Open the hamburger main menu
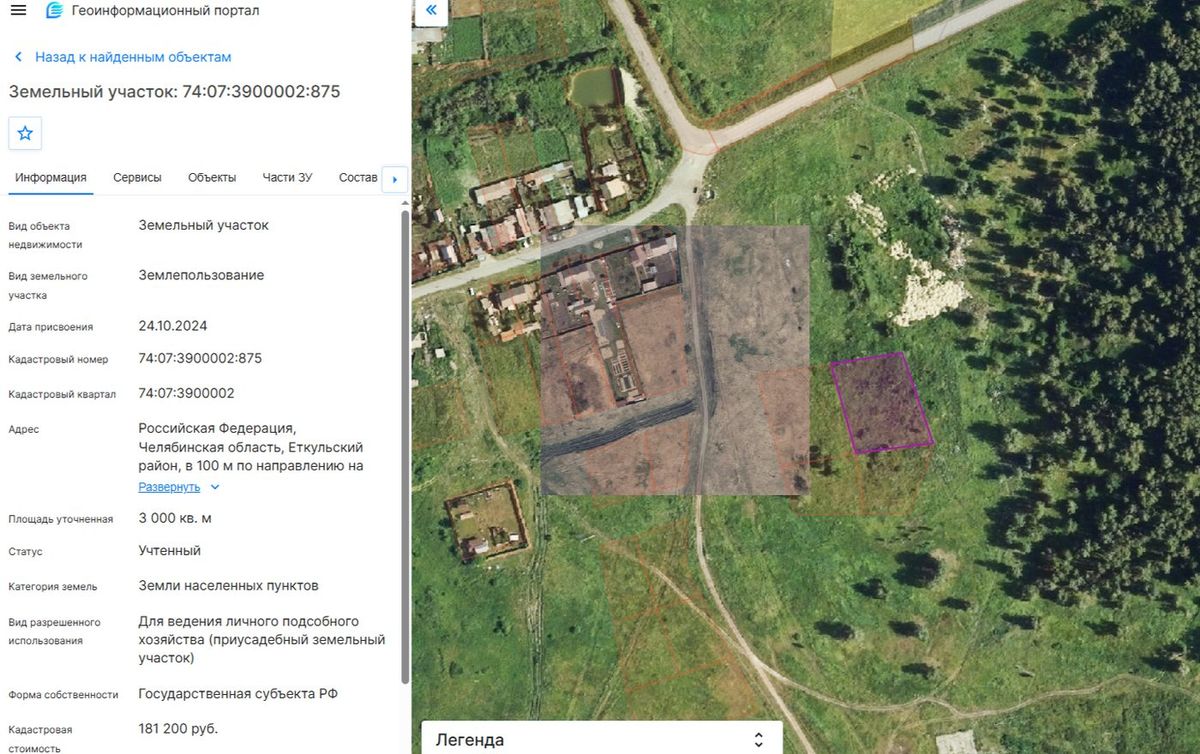Viewport: 1200px width, 754px height. tap(18, 11)
